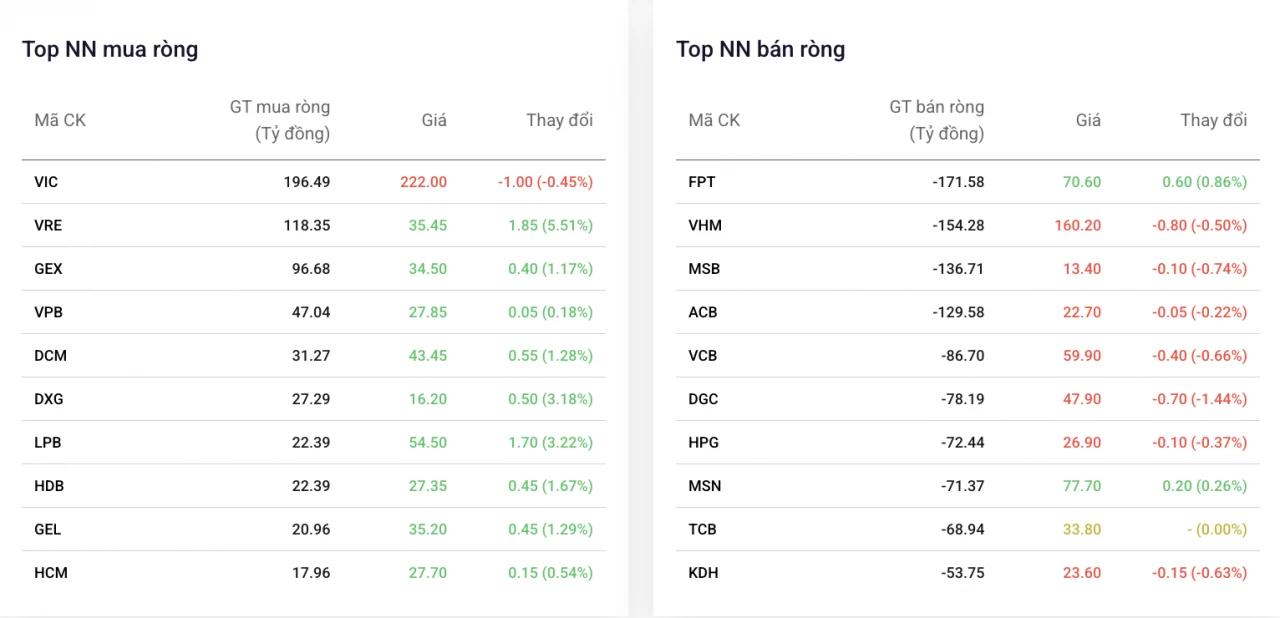Screen dimensions: 1280x618
Task: Select HDB price 27.35
Action: [x=428, y=486]
